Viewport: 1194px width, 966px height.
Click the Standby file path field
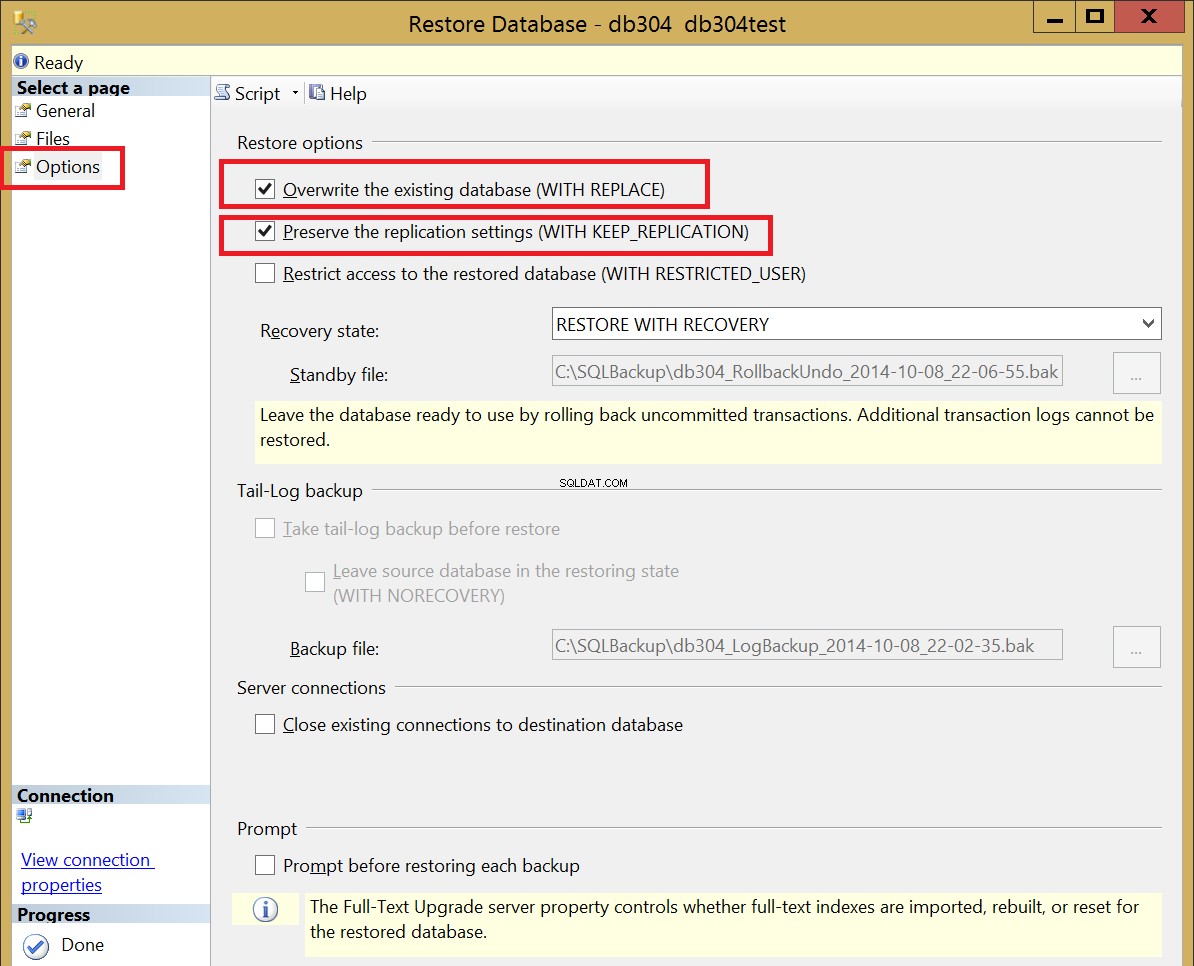[x=807, y=371]
